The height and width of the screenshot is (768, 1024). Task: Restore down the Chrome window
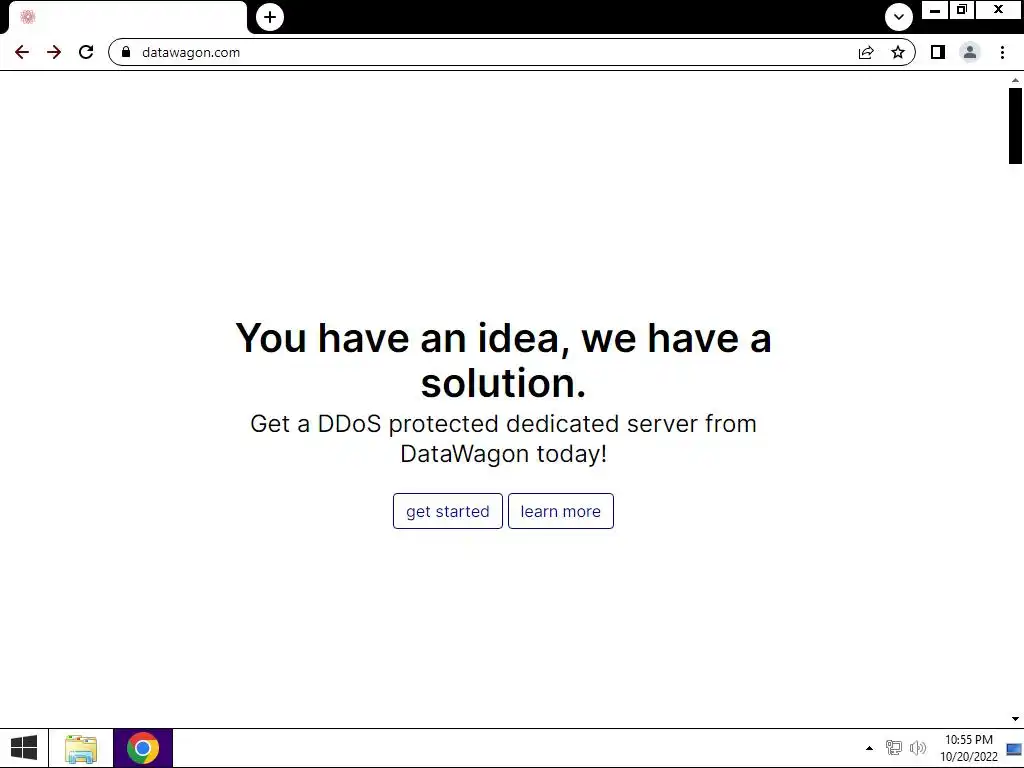coord(962,10)
